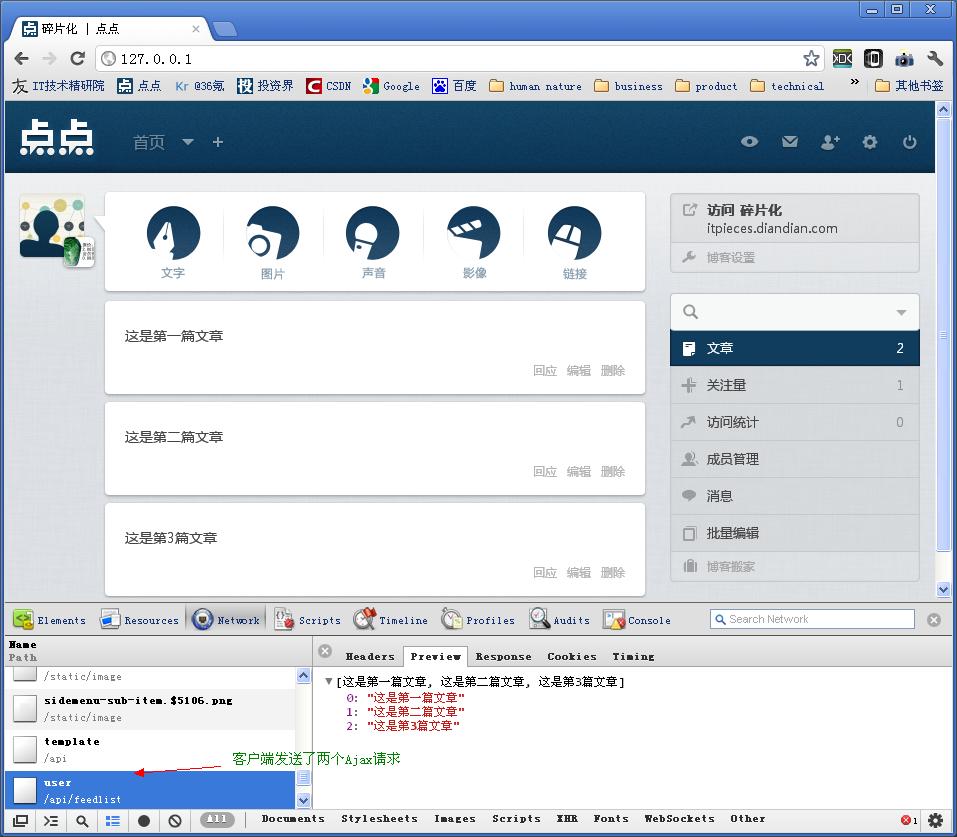This screenshot has width=957, height=837.
Task: Switch to the Headers request tab
Action: [x=370, y=656]
